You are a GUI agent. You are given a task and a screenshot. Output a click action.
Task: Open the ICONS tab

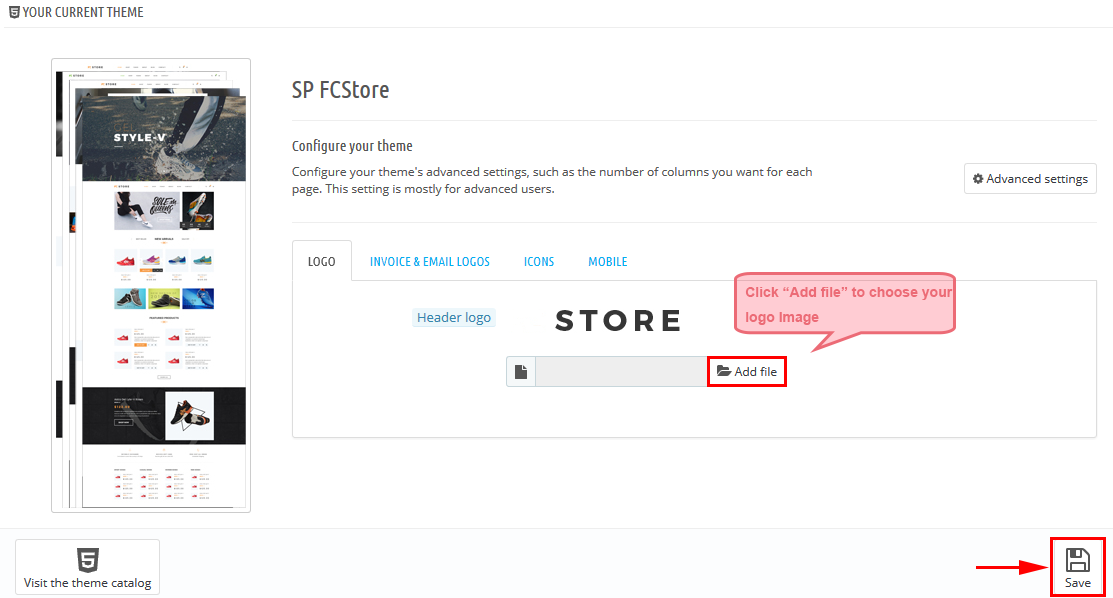(539, 261)
